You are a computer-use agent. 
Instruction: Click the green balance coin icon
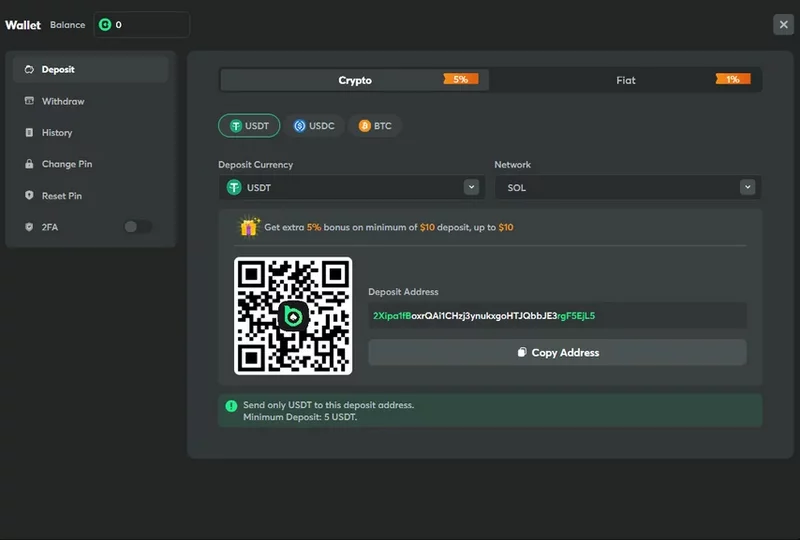tap(104, 25)
